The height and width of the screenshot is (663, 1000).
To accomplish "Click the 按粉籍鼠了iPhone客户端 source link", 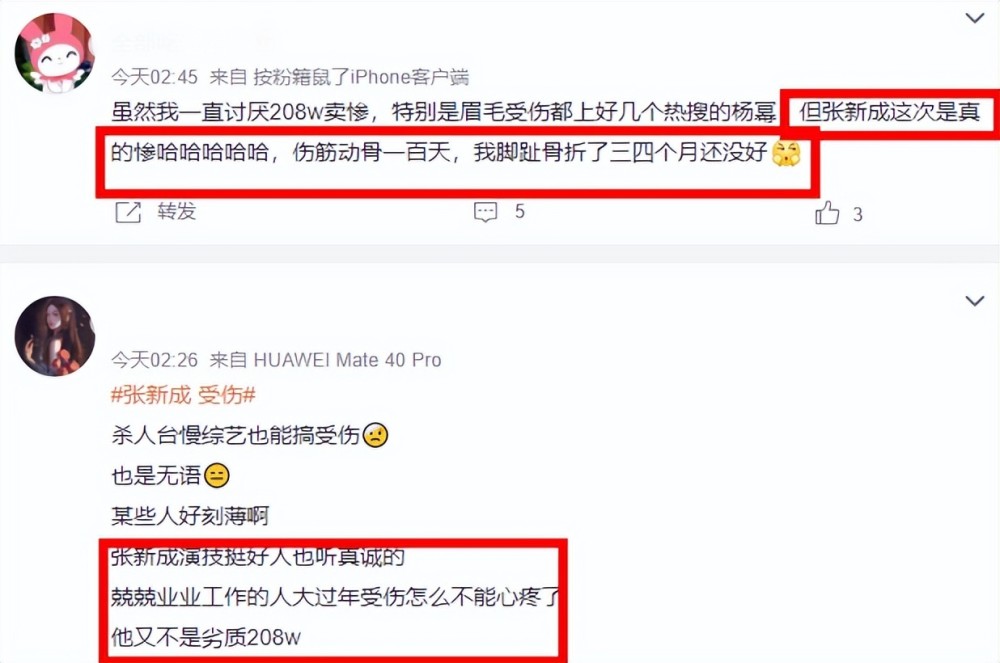I will [x=361, y=77].
